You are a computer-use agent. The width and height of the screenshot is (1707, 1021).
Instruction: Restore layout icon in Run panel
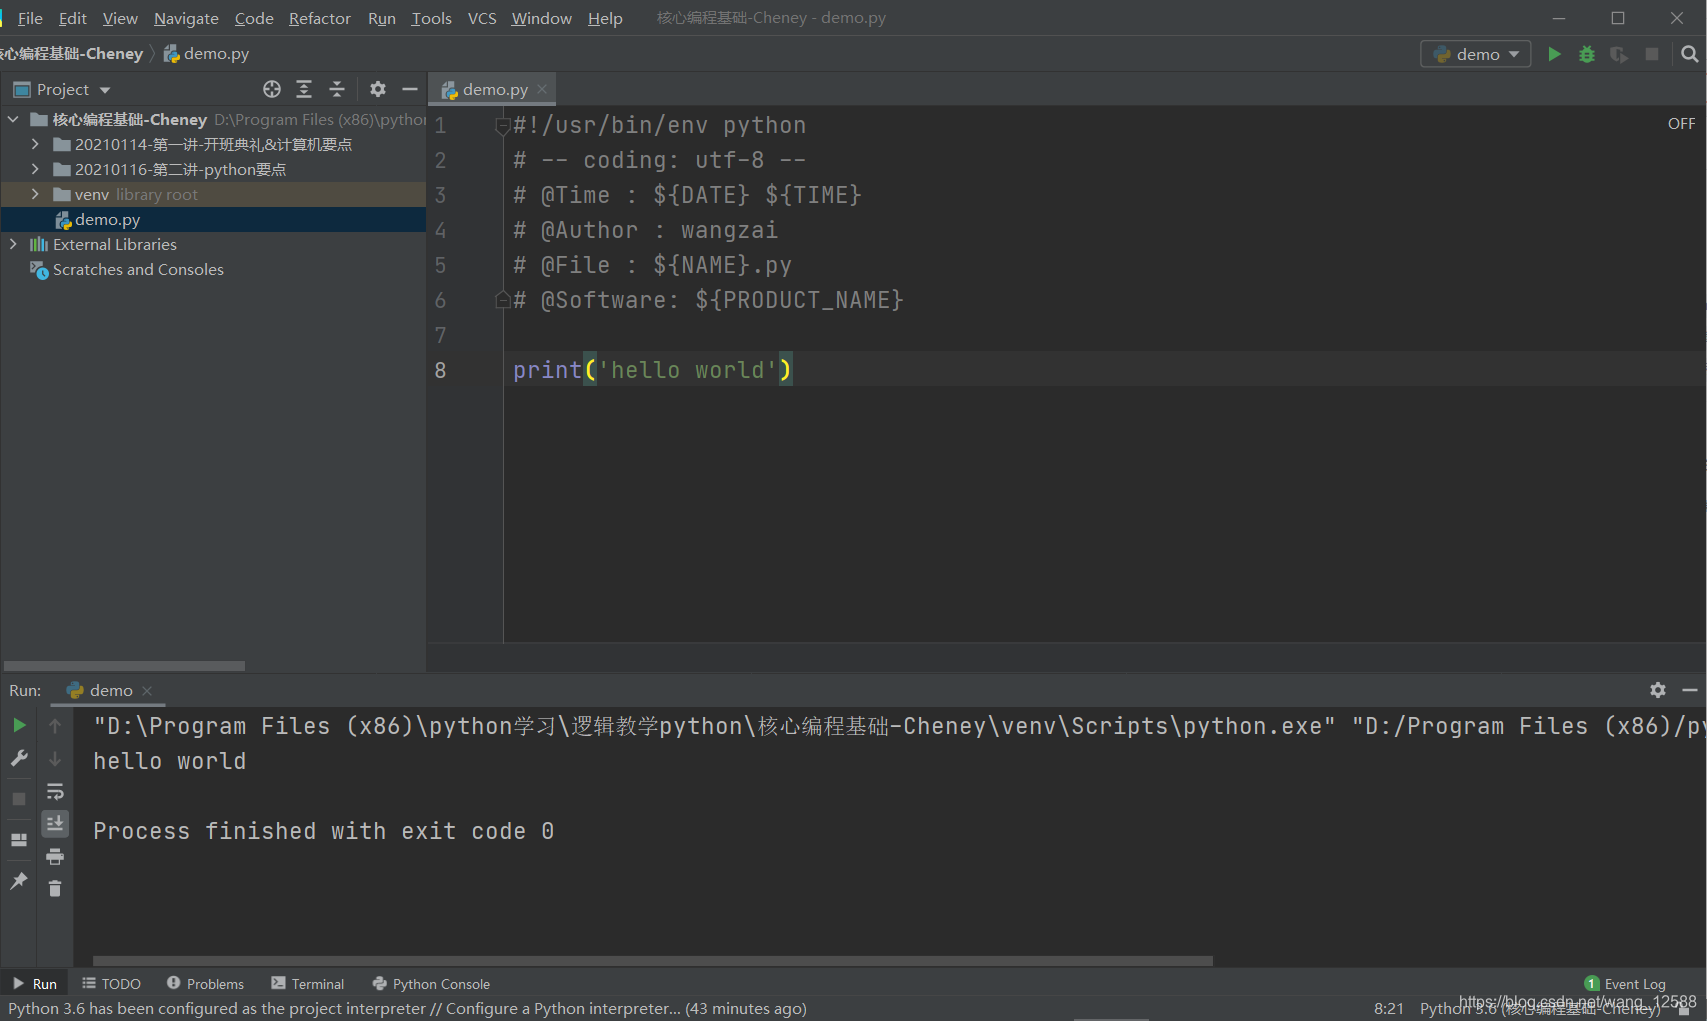(x=19, y=840)
